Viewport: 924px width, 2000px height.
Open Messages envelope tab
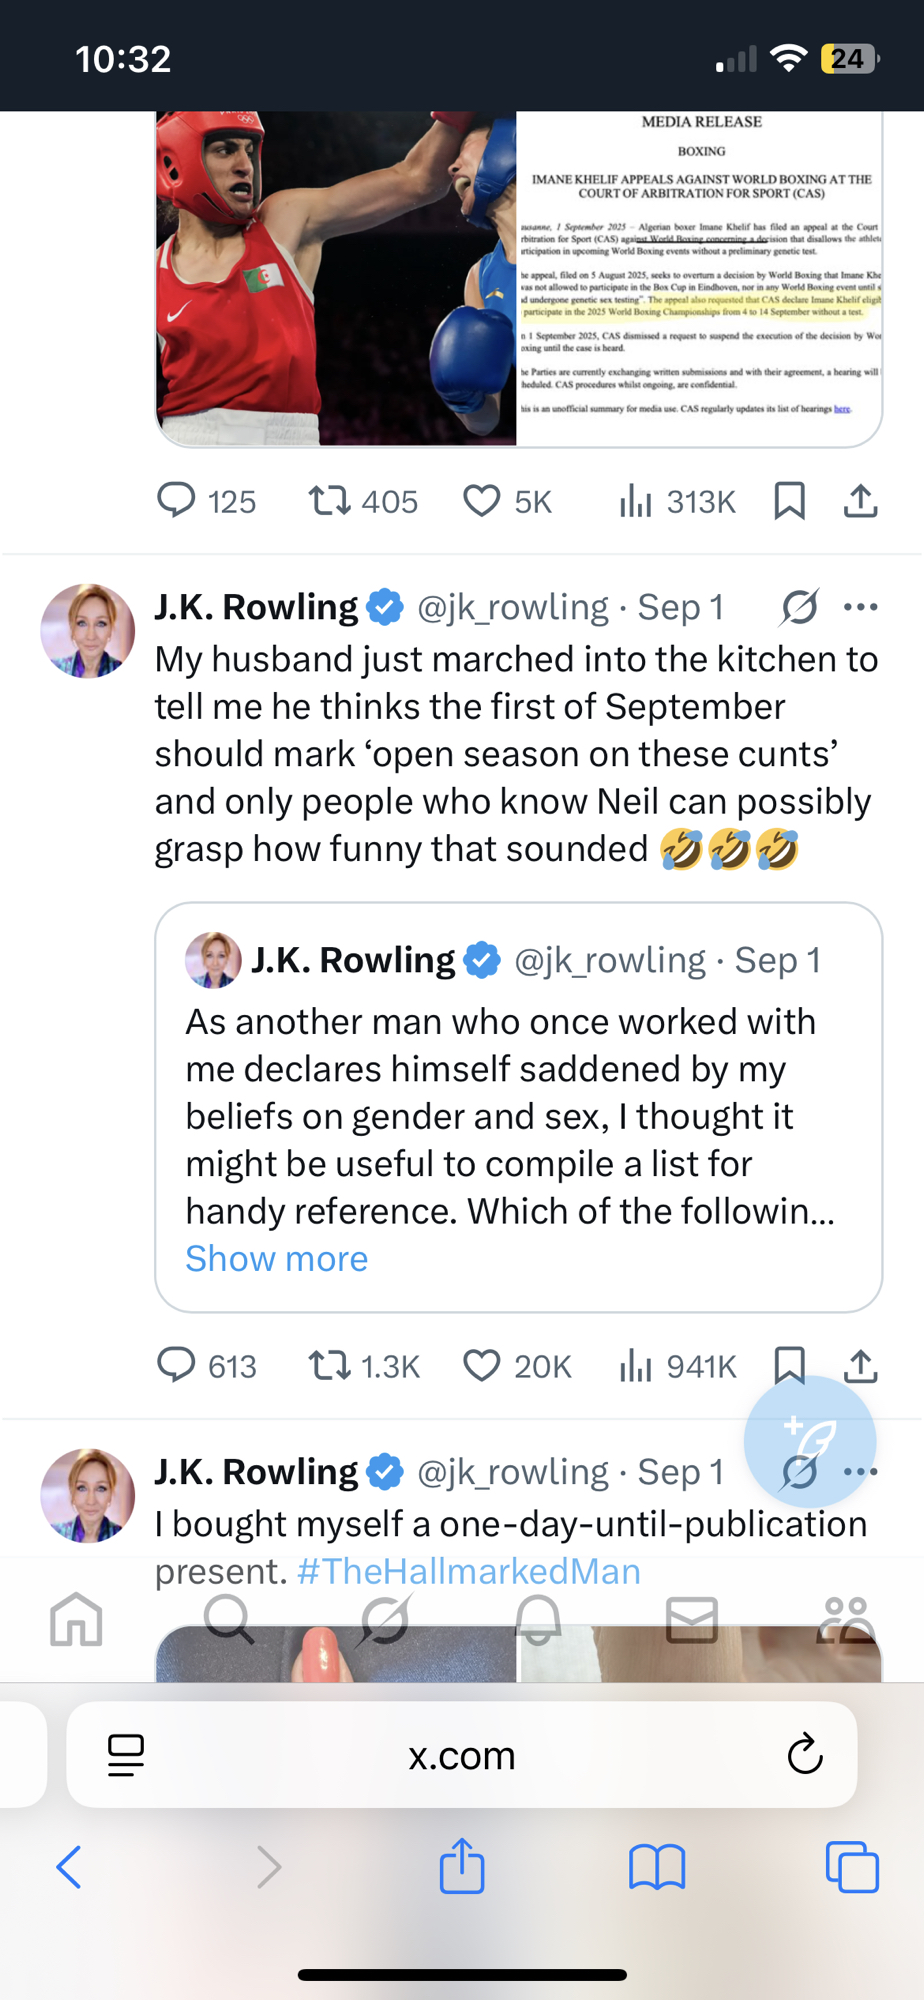pyautogui.click(x=692, y=1618)
